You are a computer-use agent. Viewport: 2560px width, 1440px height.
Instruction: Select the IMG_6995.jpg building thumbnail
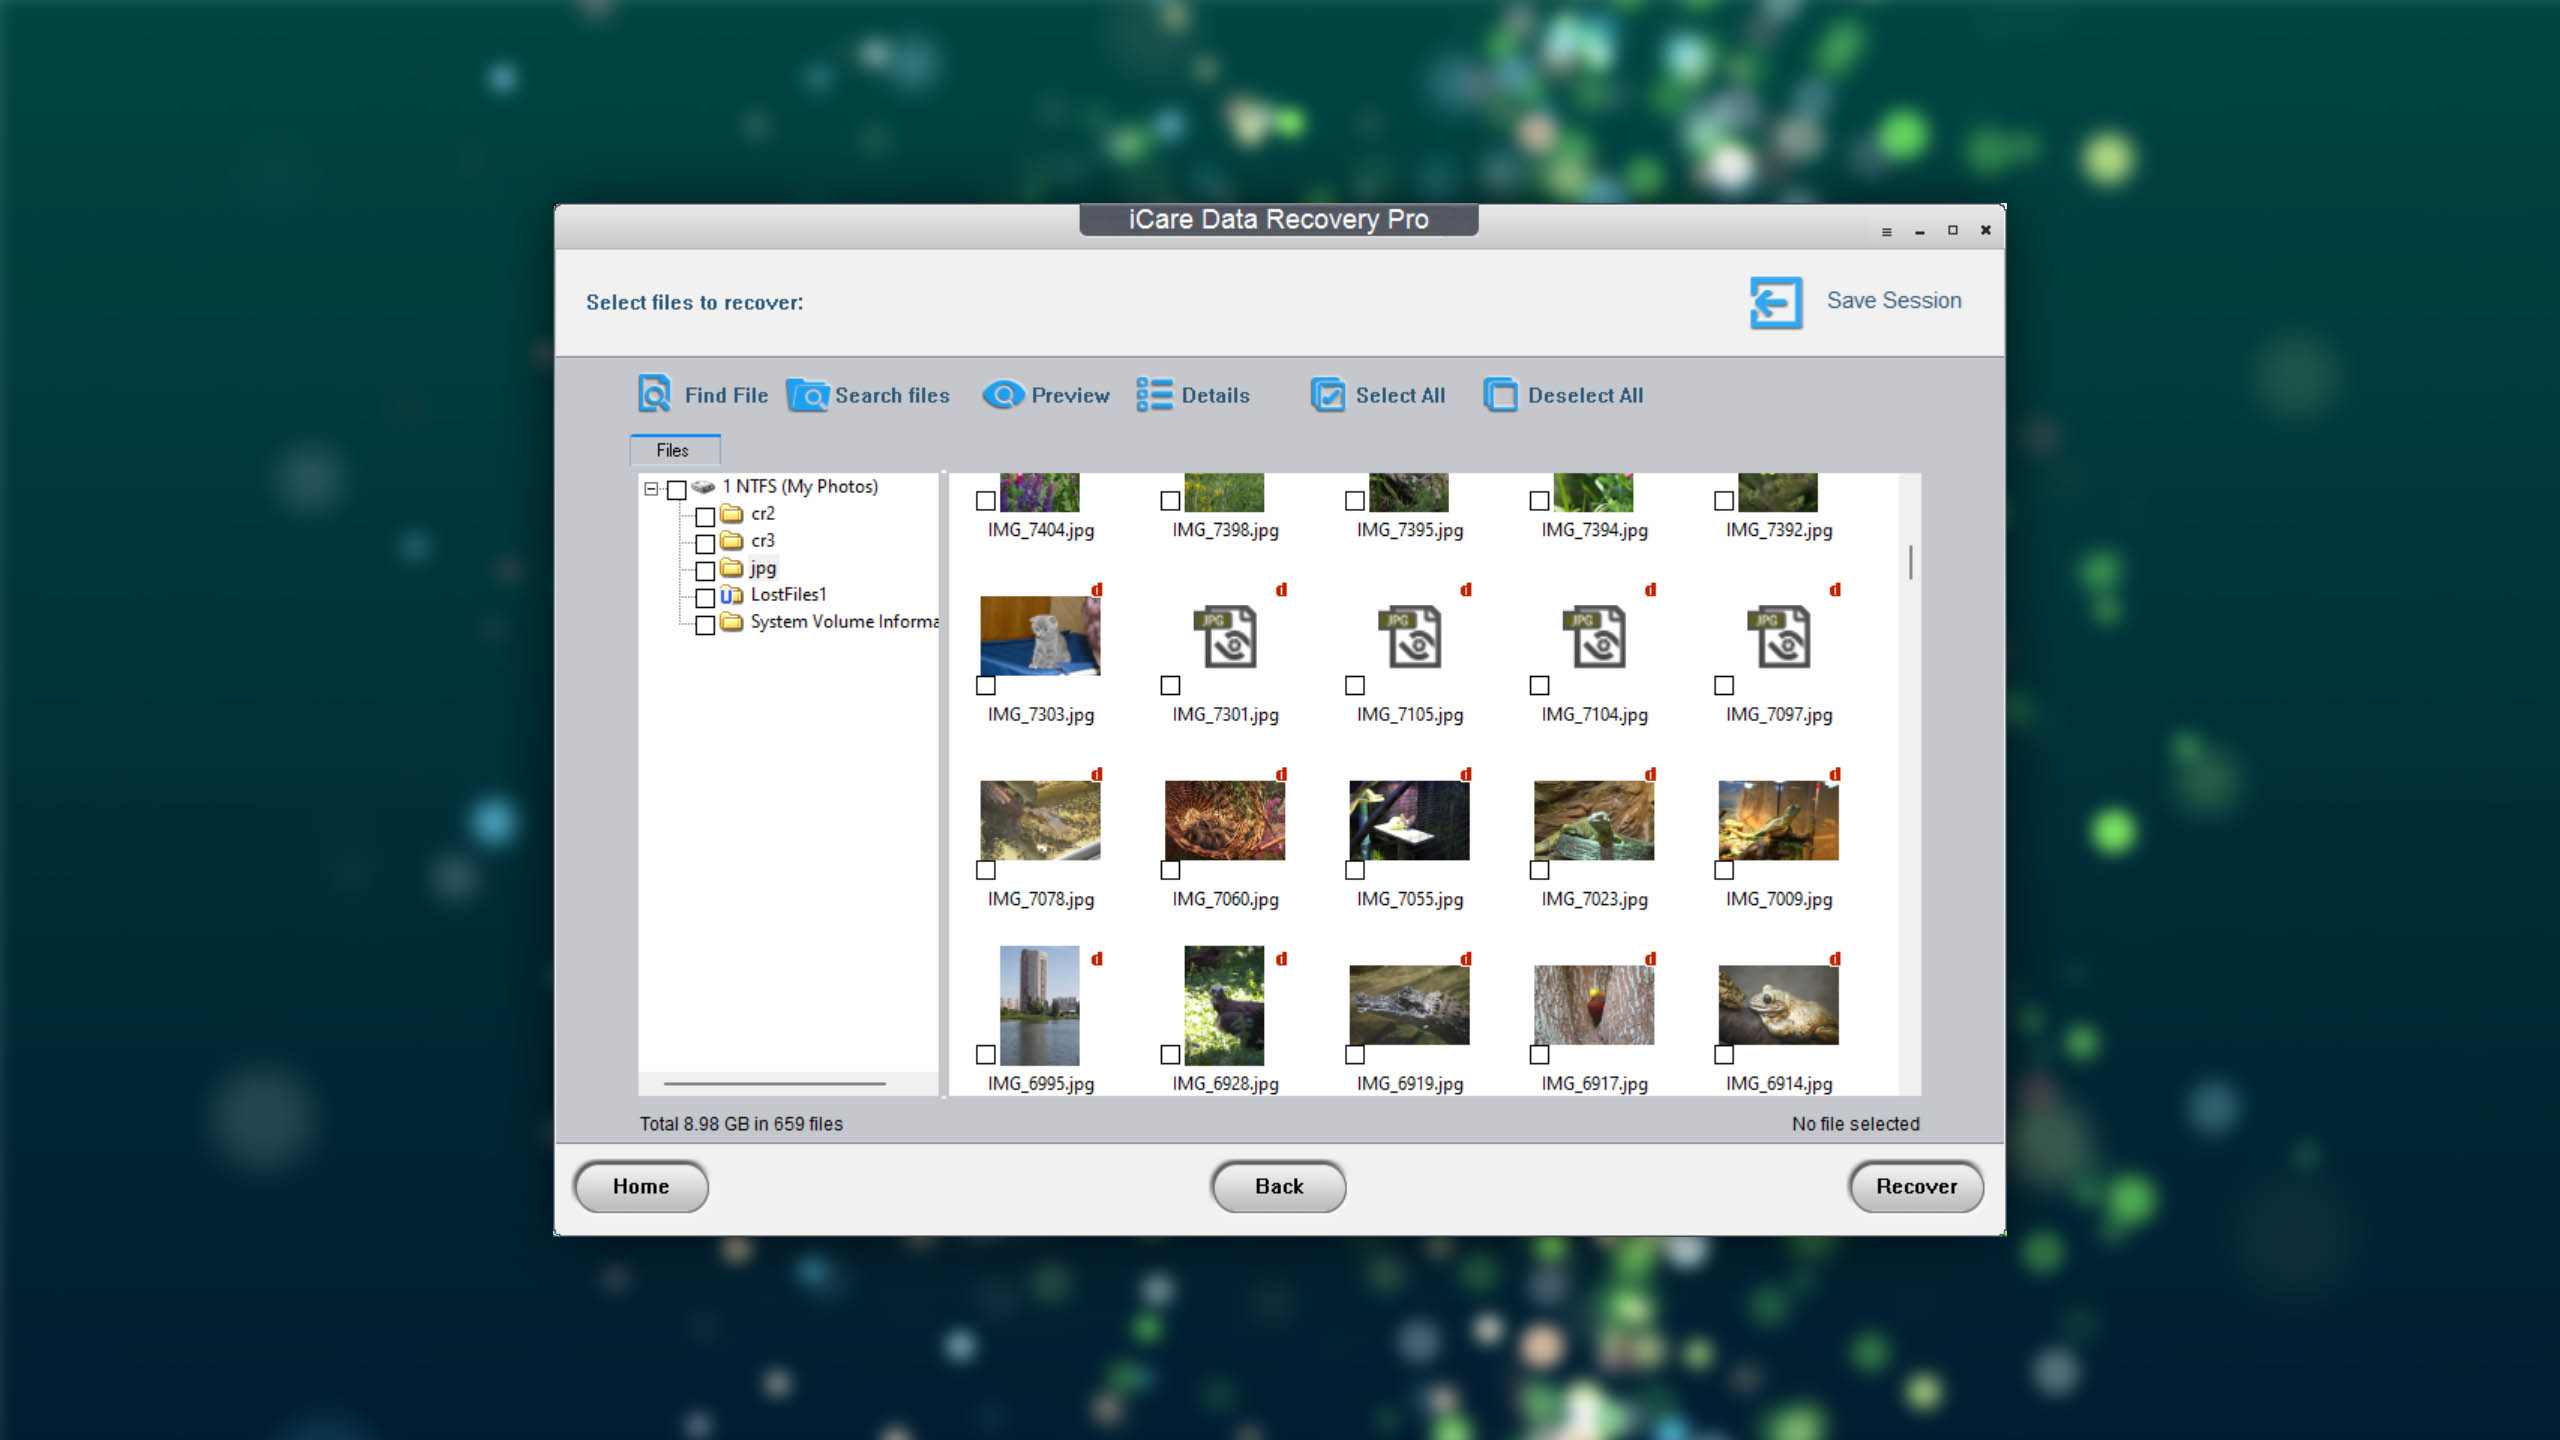point(1040,1005)
